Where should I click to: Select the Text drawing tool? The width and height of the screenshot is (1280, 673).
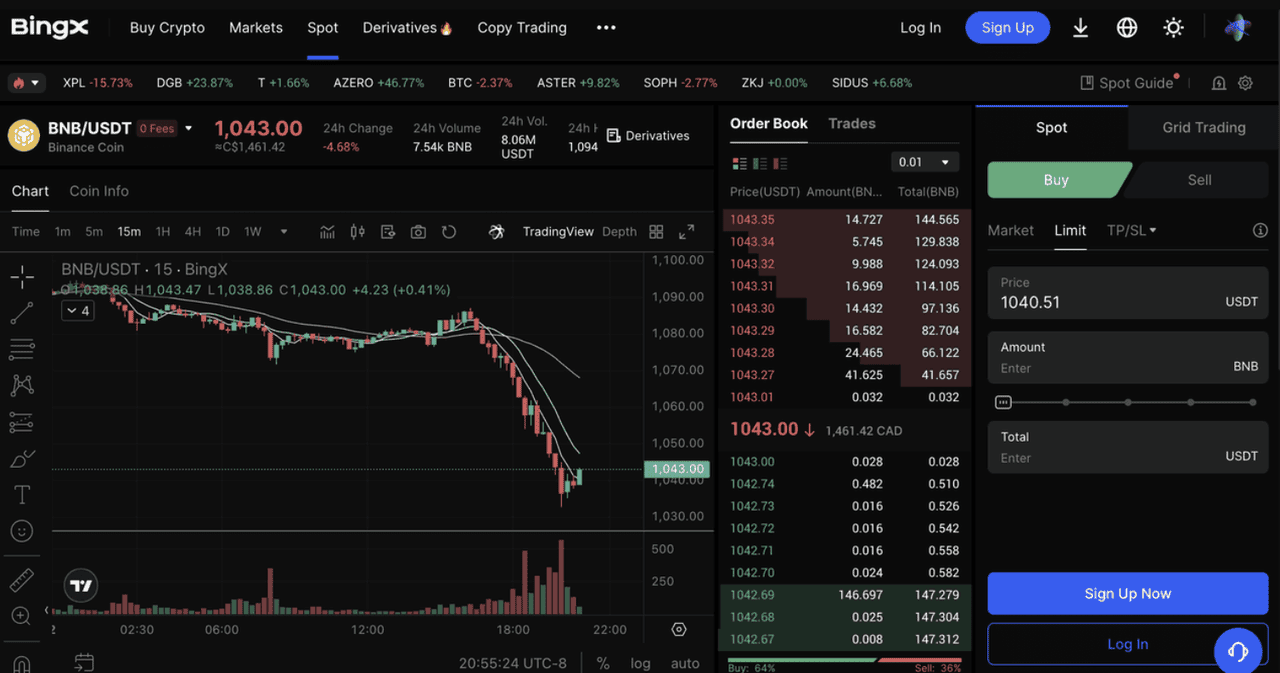[21, 495]
